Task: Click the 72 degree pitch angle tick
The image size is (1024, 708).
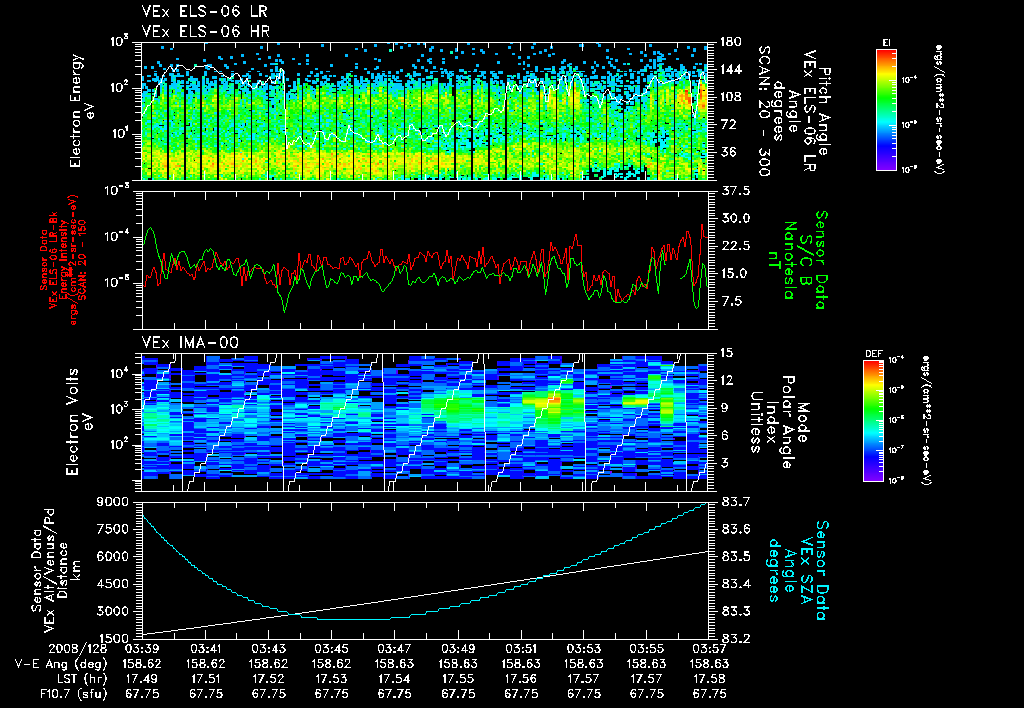Action: [729, 124]
